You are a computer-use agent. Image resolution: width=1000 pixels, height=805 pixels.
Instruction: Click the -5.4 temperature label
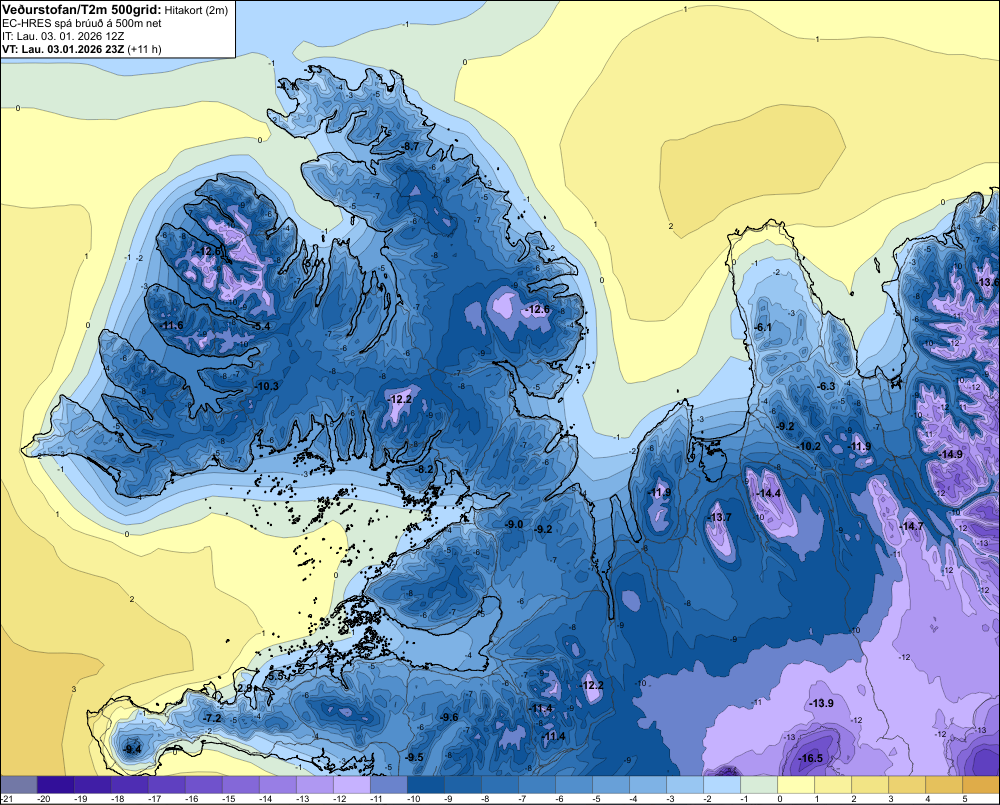click(x=262, y=326)
